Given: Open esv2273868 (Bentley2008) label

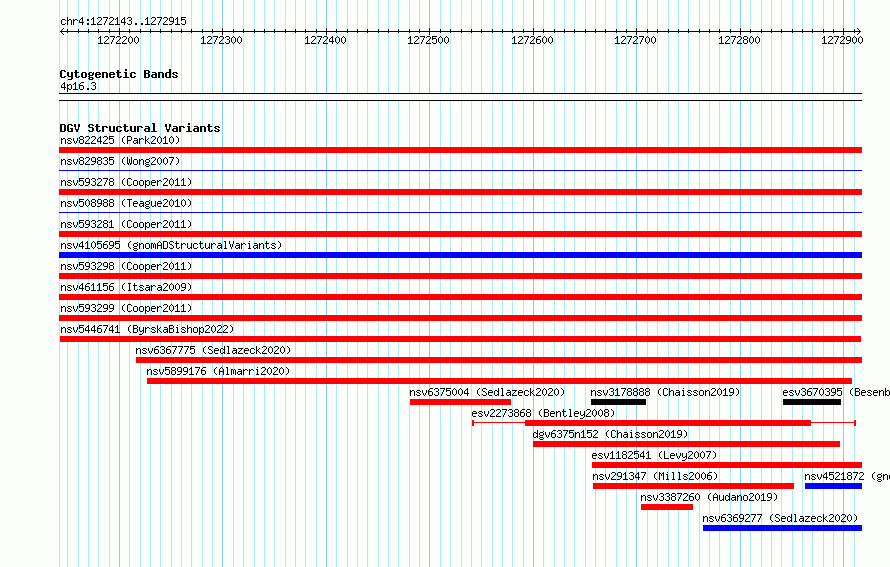Looking at the screenshot, I should (x=543, y=413).
